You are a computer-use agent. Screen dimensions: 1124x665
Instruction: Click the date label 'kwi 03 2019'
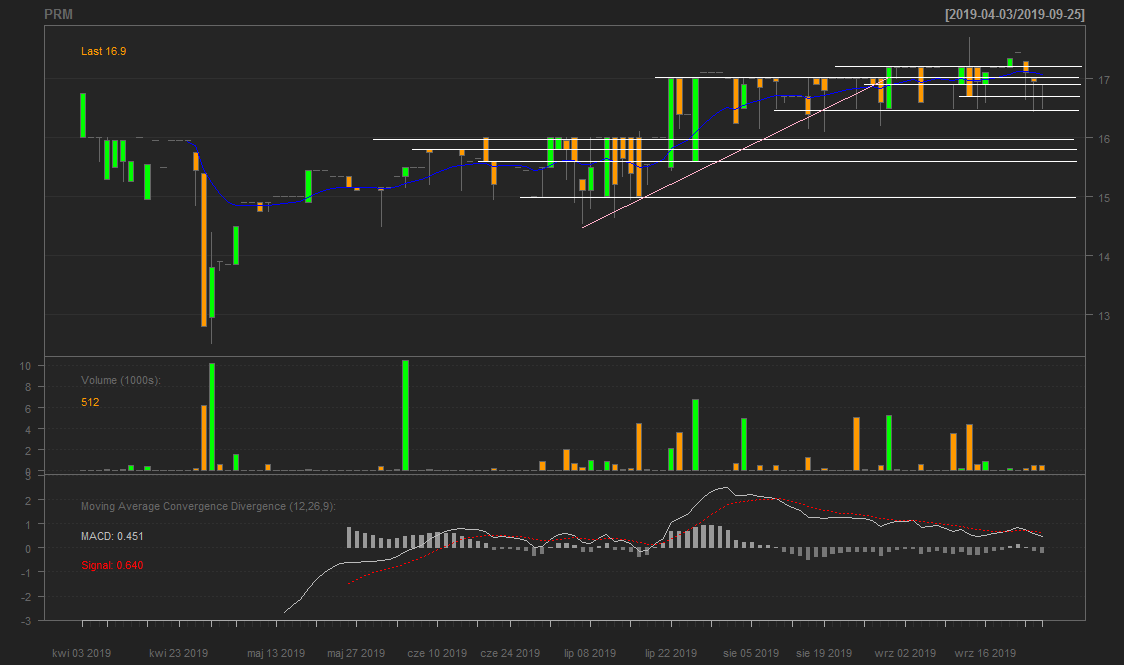(82, 654)
